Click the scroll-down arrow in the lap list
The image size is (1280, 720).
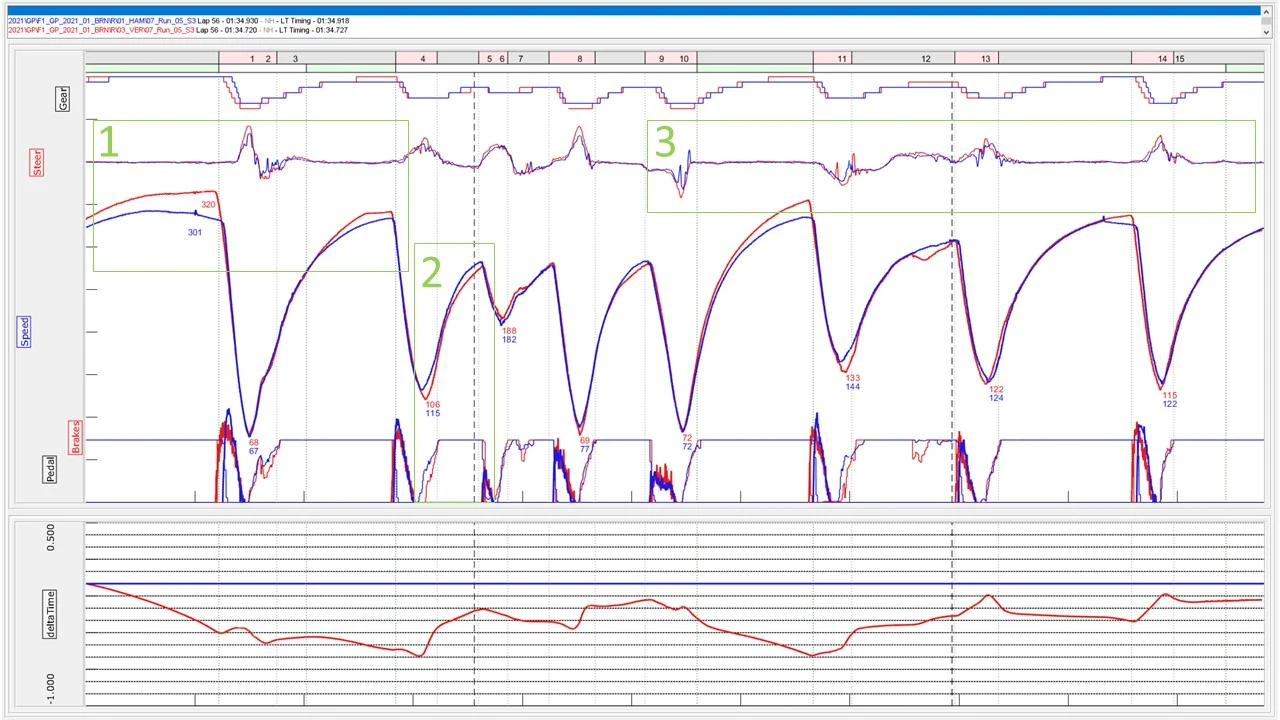pyautogui.click(x=1267, y=32)
